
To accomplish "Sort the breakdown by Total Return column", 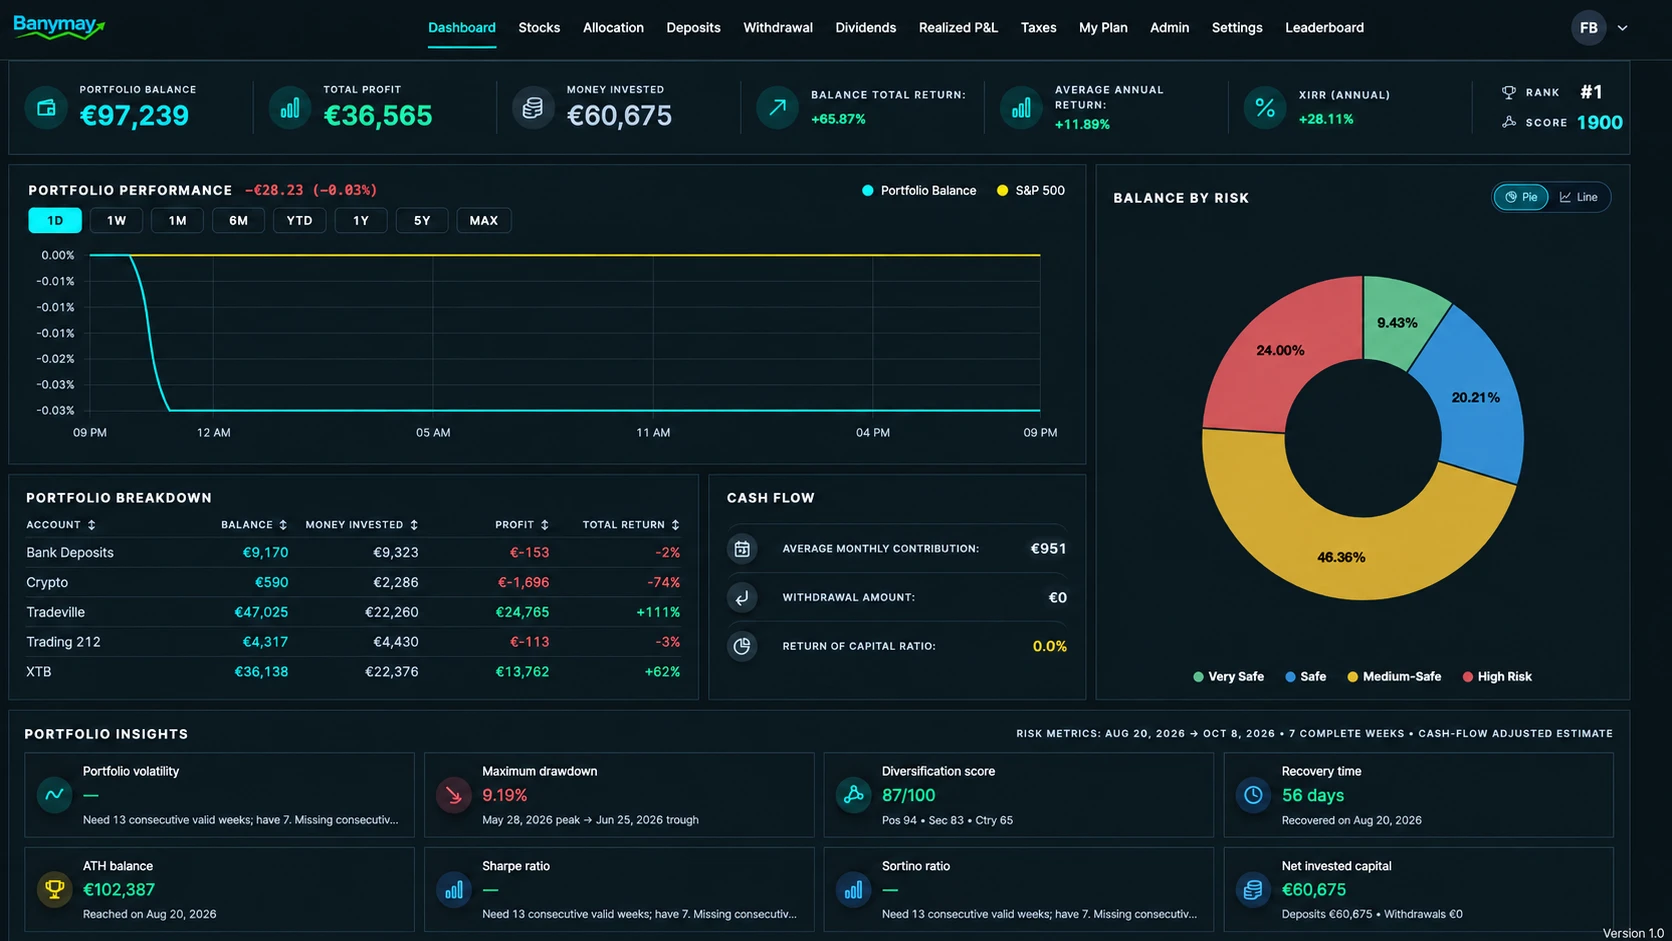I will (631, 525).
